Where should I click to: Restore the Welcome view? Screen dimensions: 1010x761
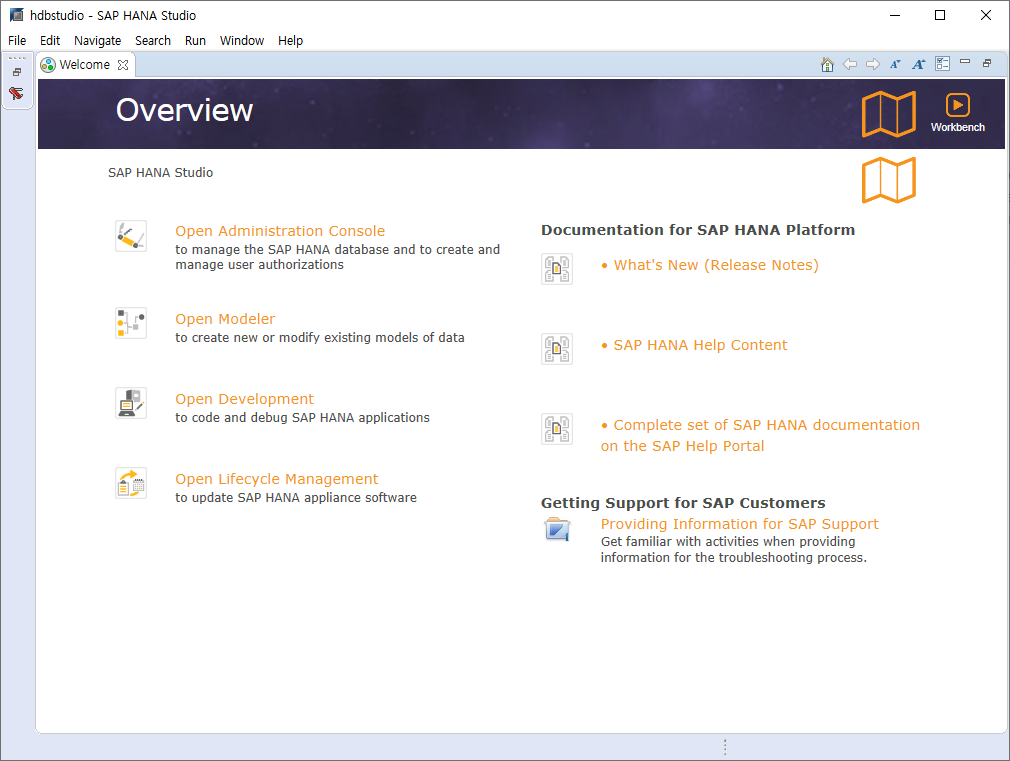(987, 63)
